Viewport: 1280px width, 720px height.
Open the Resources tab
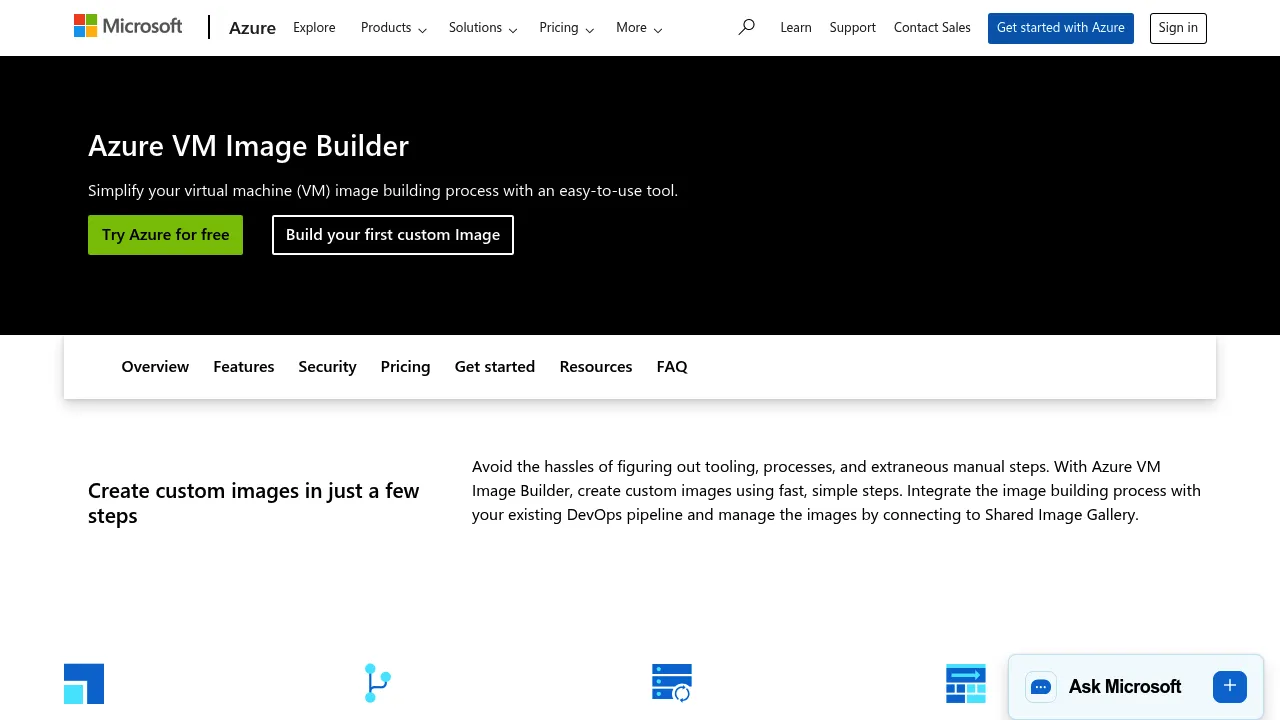point(596,367)
